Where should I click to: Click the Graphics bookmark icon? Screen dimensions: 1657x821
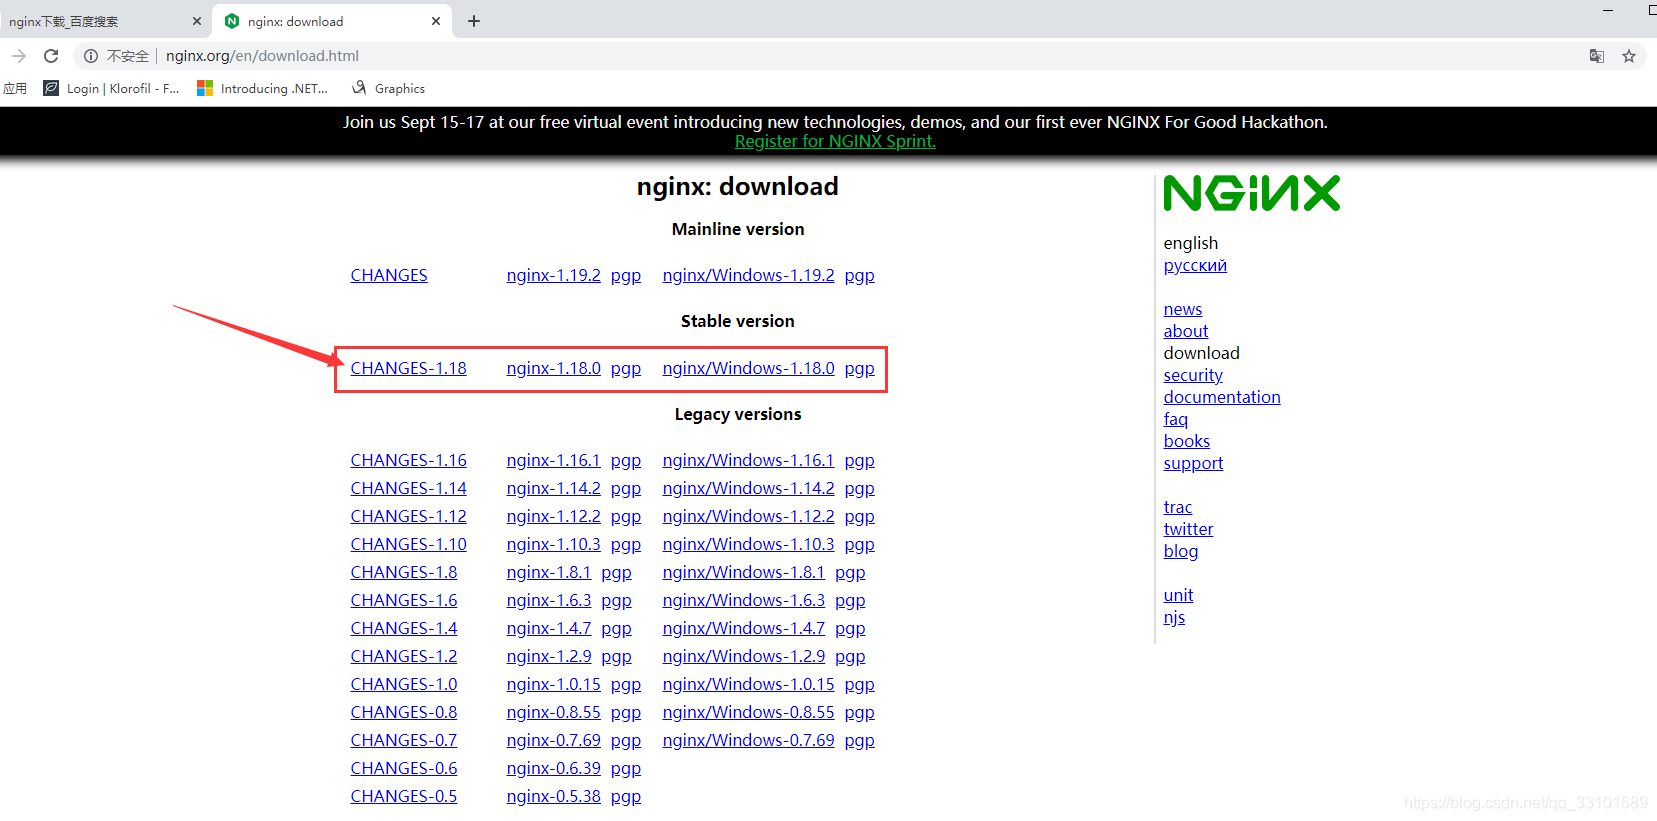pos(359,88)
